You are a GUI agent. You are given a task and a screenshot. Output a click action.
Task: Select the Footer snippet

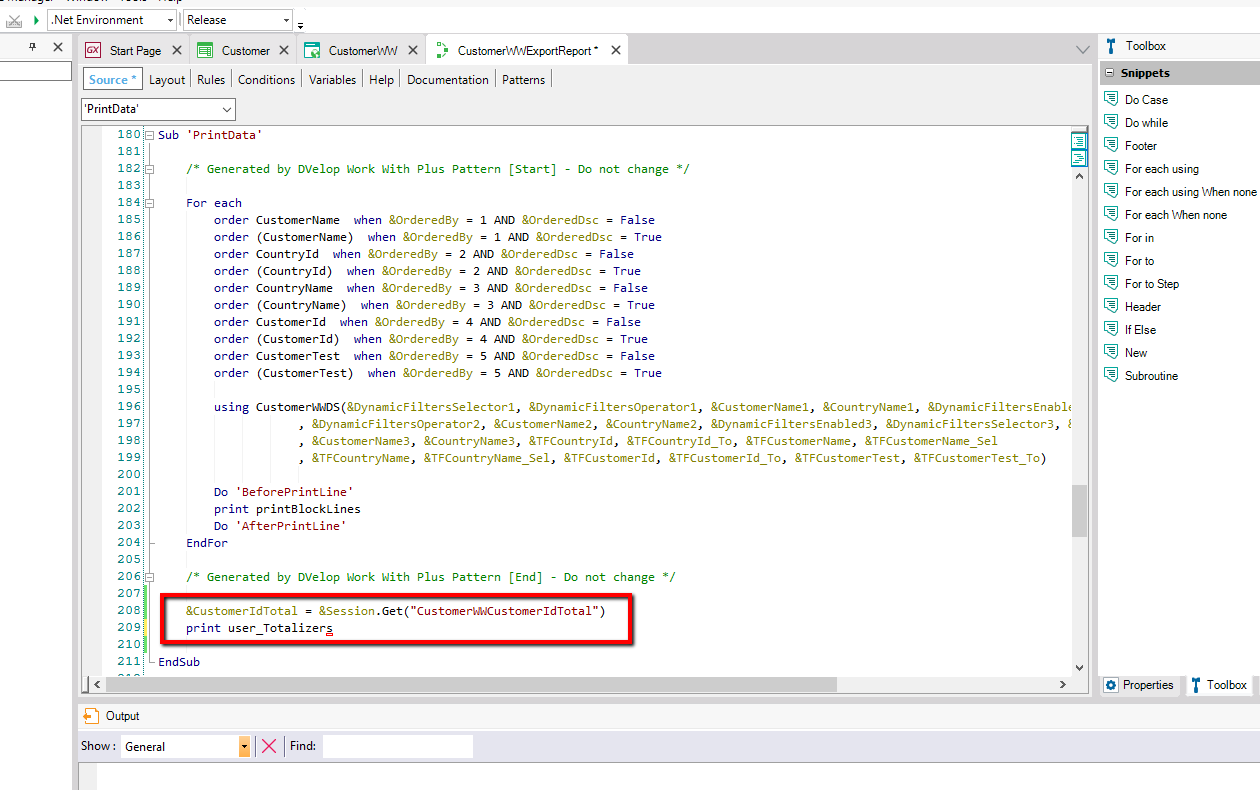(x=1141, y=146)
